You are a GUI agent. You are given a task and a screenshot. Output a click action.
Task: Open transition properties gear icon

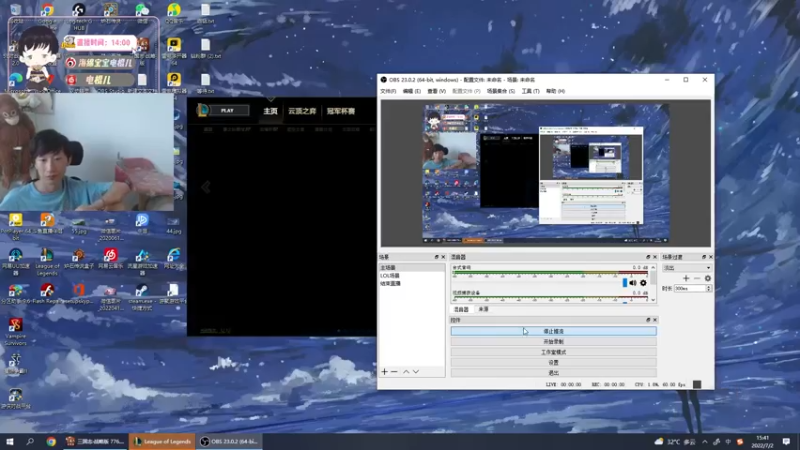pos(708,278)
